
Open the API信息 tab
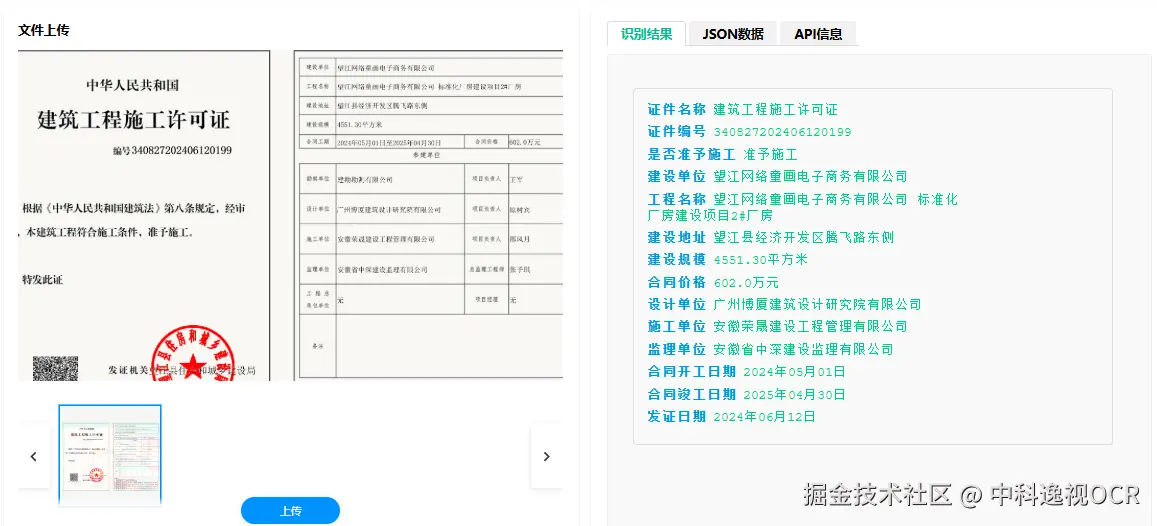click(818, 34)
